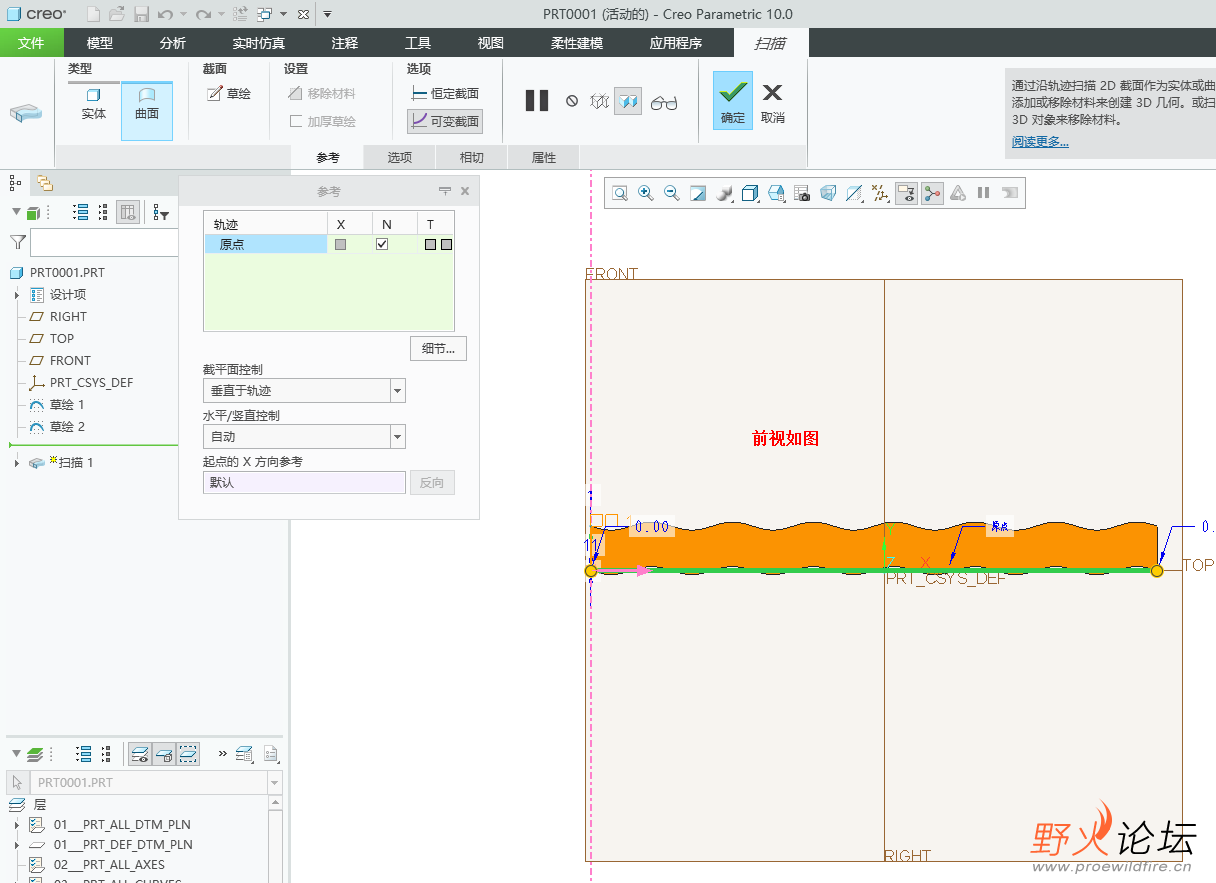Viewport: 1216px width, 883px height.
Task: Click the pause simulation icon in view toolbar
Action: coord(984,193)
